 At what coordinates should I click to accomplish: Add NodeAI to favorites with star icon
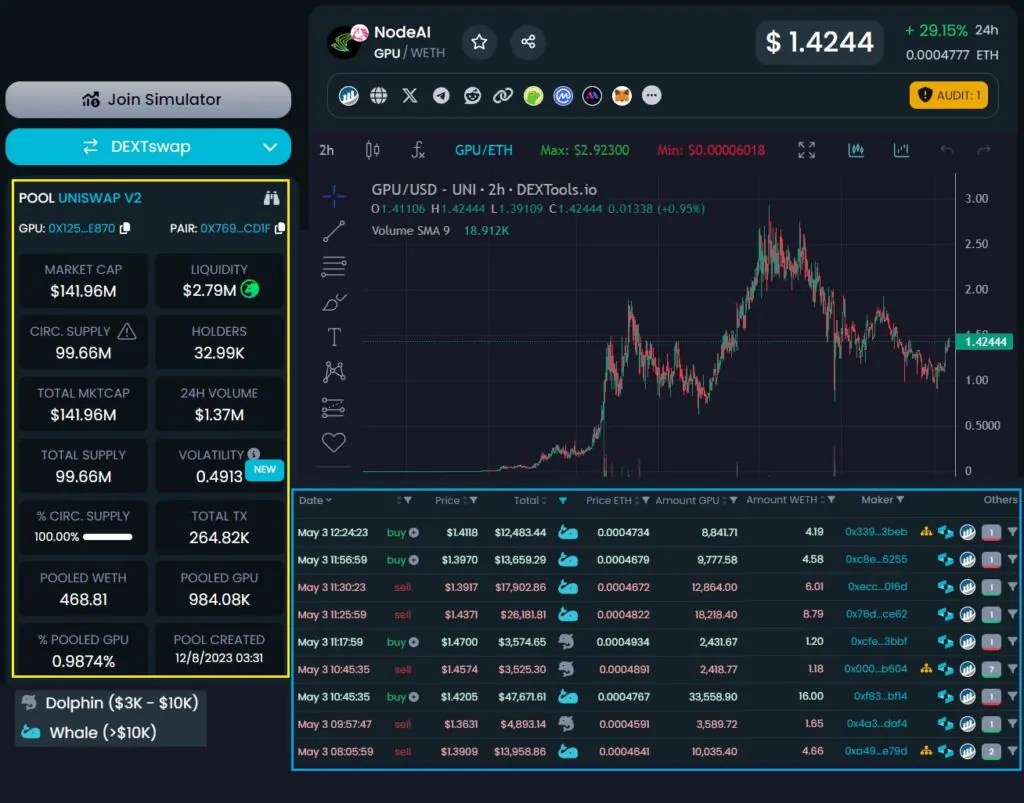(479, 42)
